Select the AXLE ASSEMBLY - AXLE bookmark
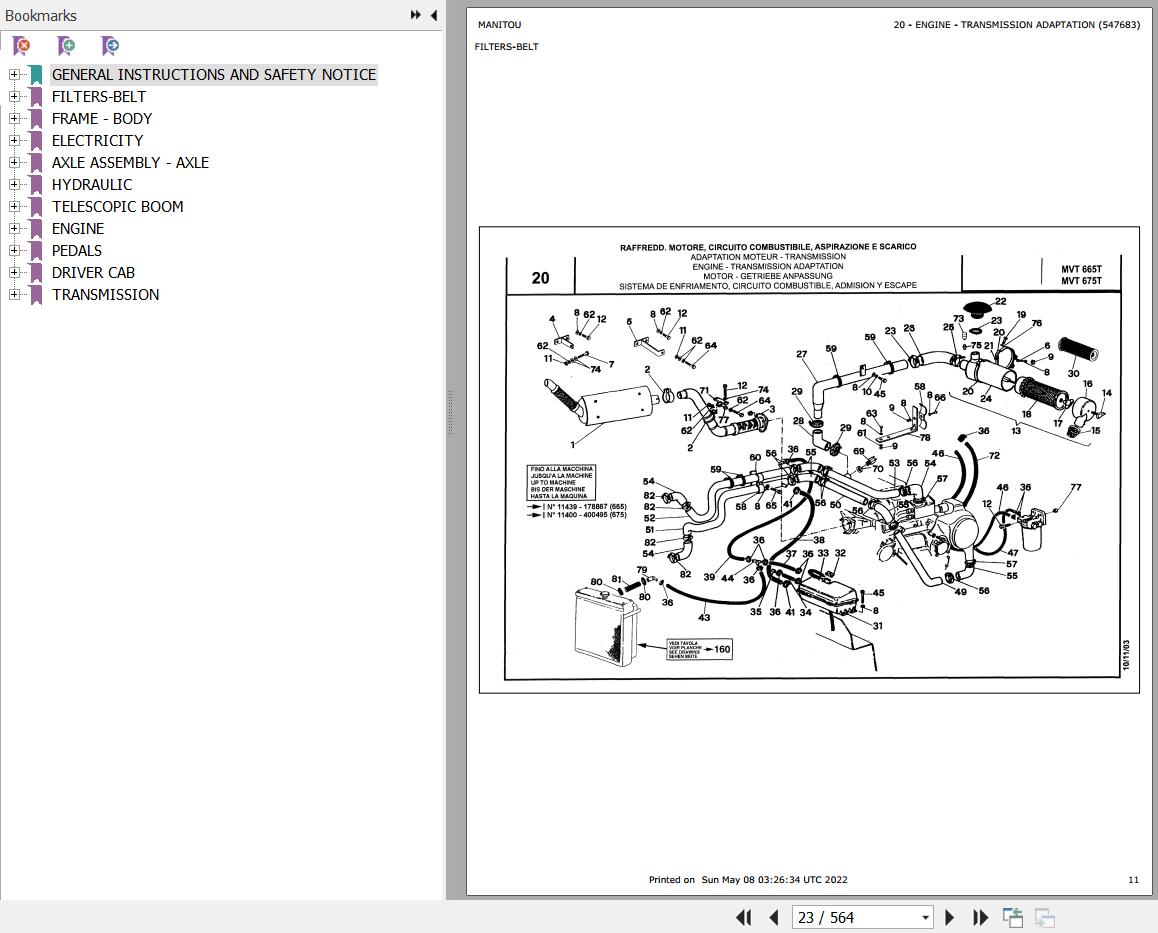Image resolution: width=1158 pixels, height=933 pixels. pos(130,163)
